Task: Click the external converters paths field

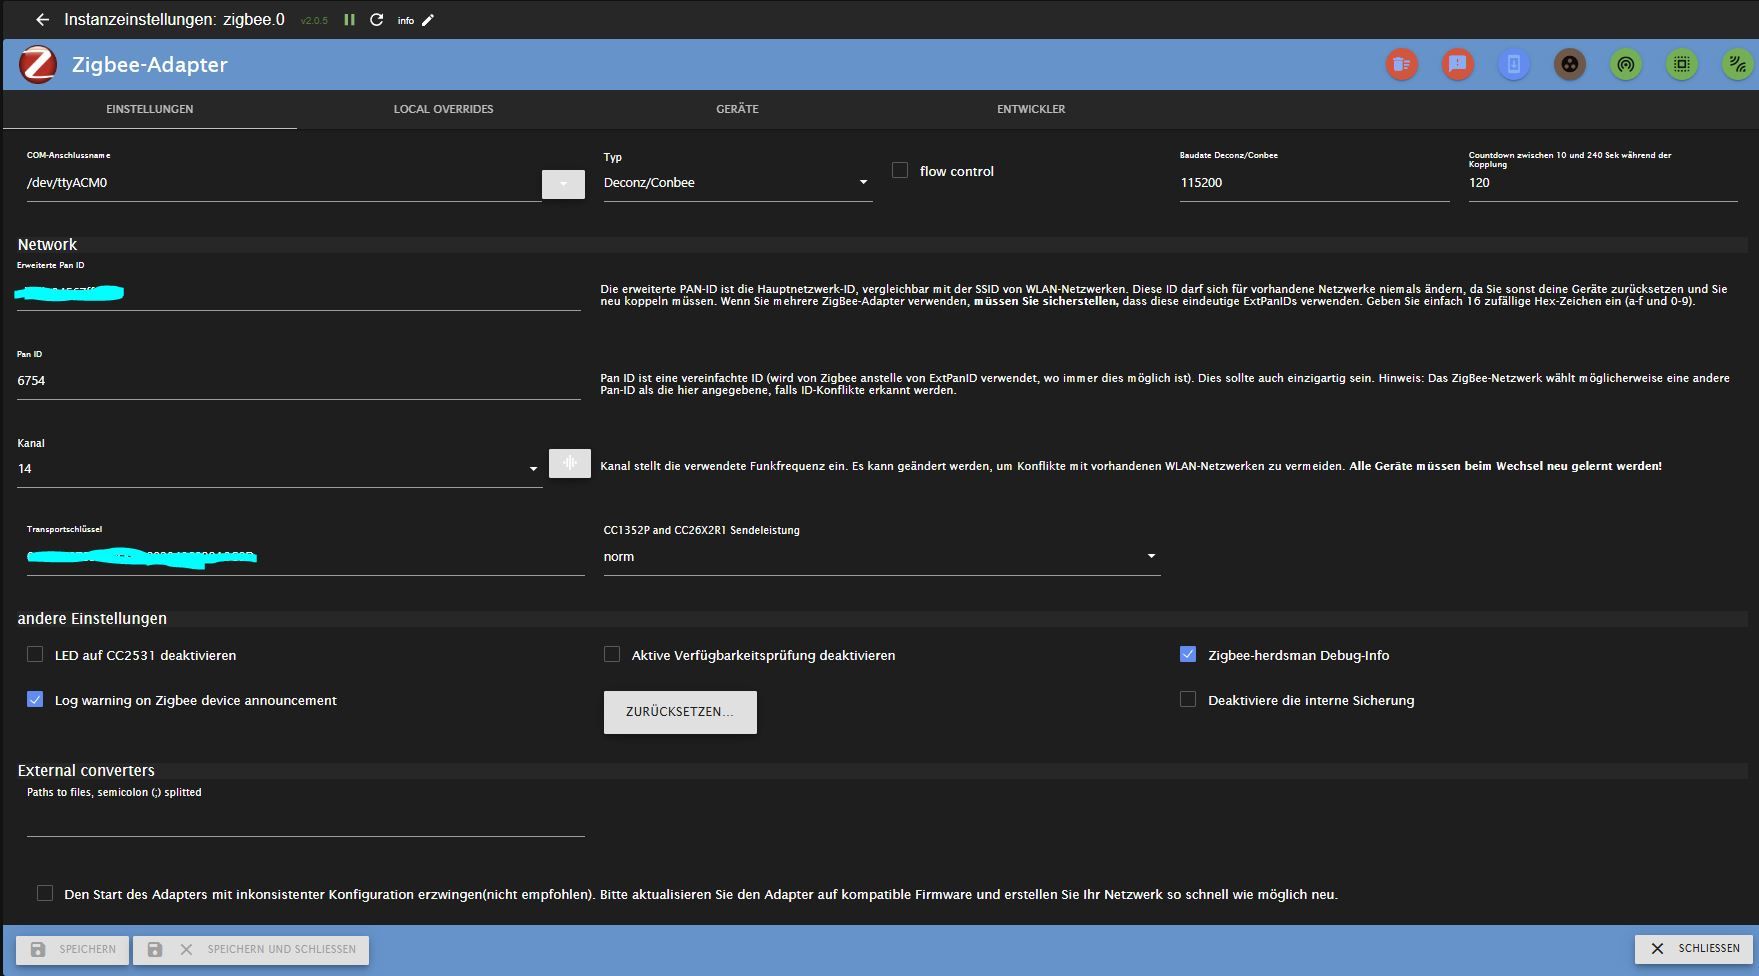Action: pos(306,820)
